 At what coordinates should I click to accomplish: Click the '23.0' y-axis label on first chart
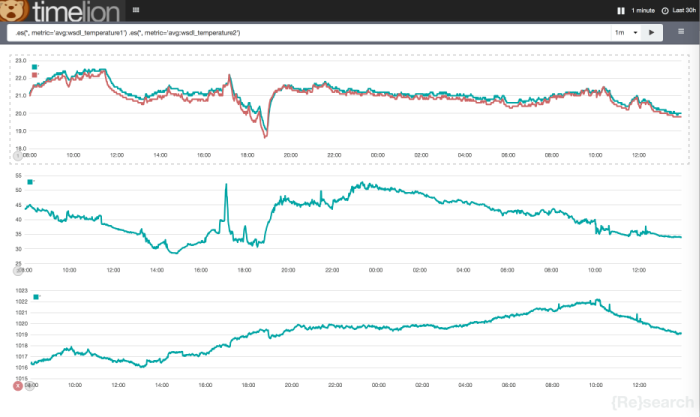[21, 60]
